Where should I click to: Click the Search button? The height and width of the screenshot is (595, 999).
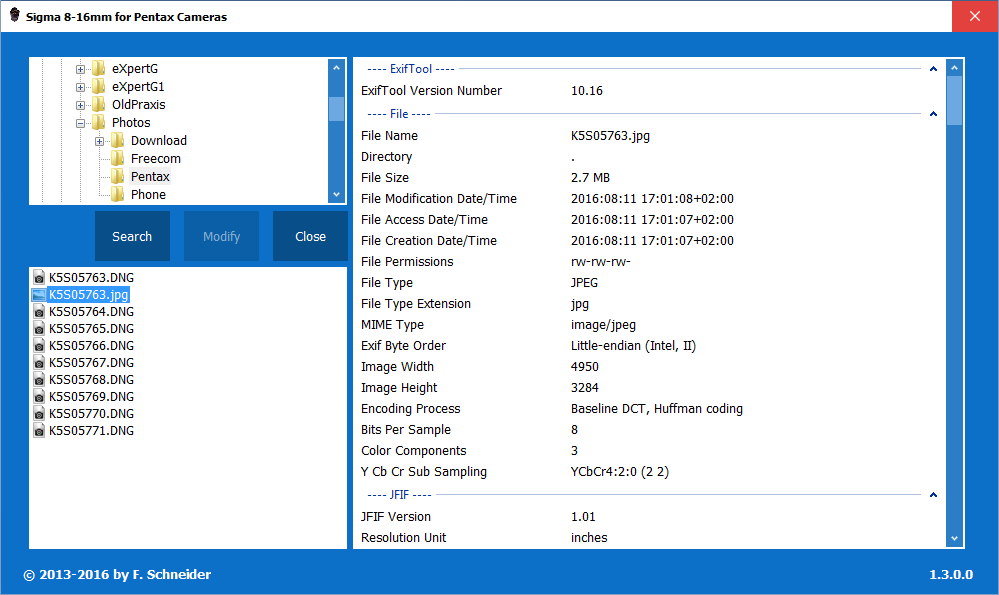coord(133,236)
